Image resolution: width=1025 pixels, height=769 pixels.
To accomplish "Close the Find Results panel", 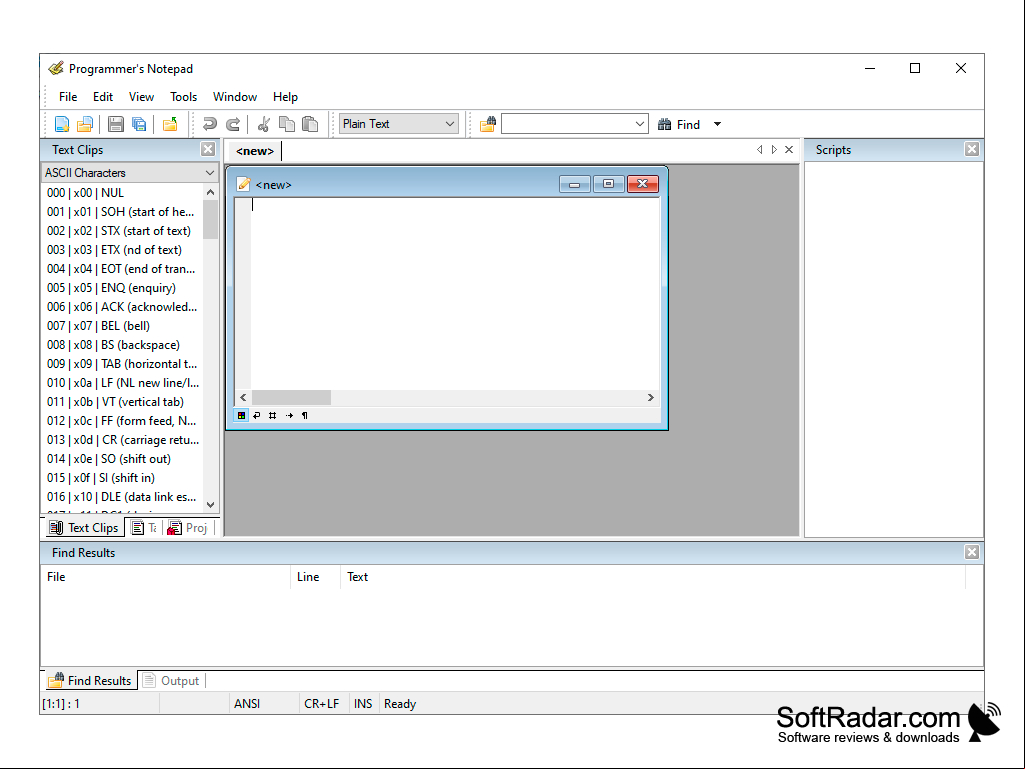I will 972,552.
